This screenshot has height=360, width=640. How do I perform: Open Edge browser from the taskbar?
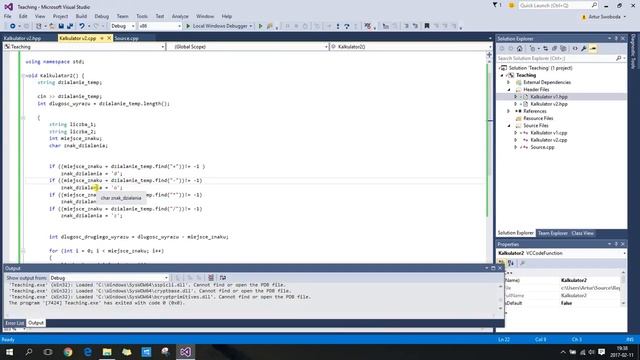coord(87,352)
